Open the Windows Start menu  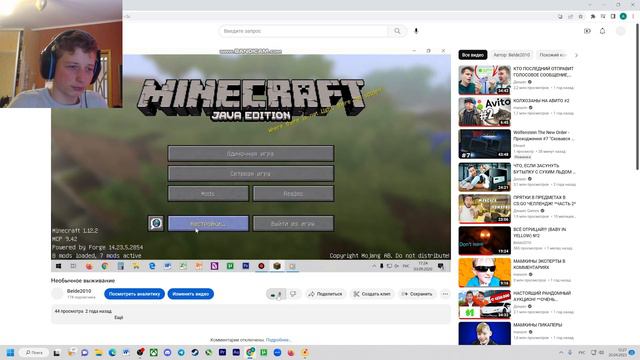(11, 352)
